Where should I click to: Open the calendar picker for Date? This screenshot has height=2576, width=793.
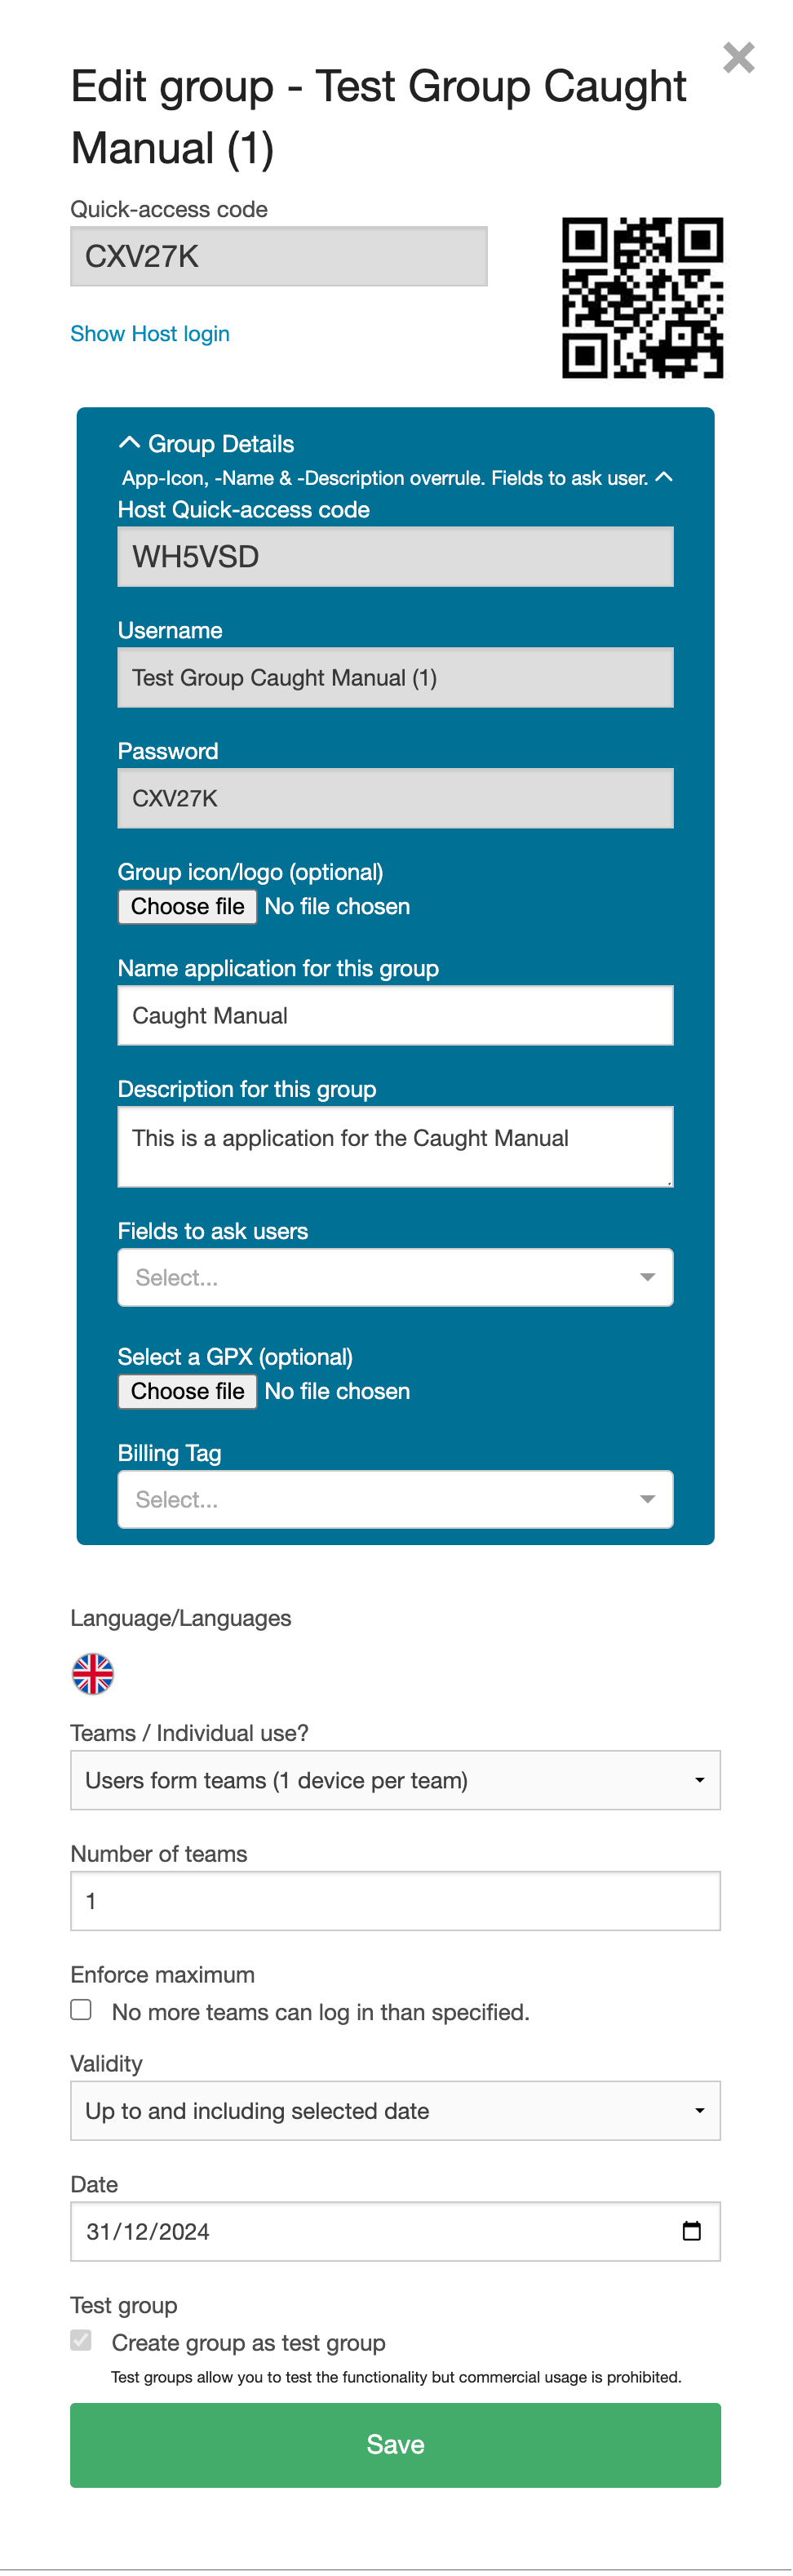click(x=691, y=2230)
